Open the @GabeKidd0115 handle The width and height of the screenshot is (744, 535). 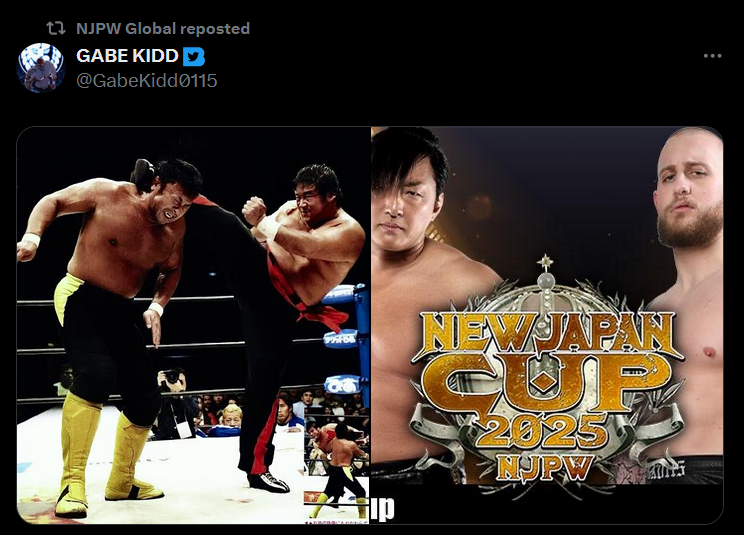point(147,81)
